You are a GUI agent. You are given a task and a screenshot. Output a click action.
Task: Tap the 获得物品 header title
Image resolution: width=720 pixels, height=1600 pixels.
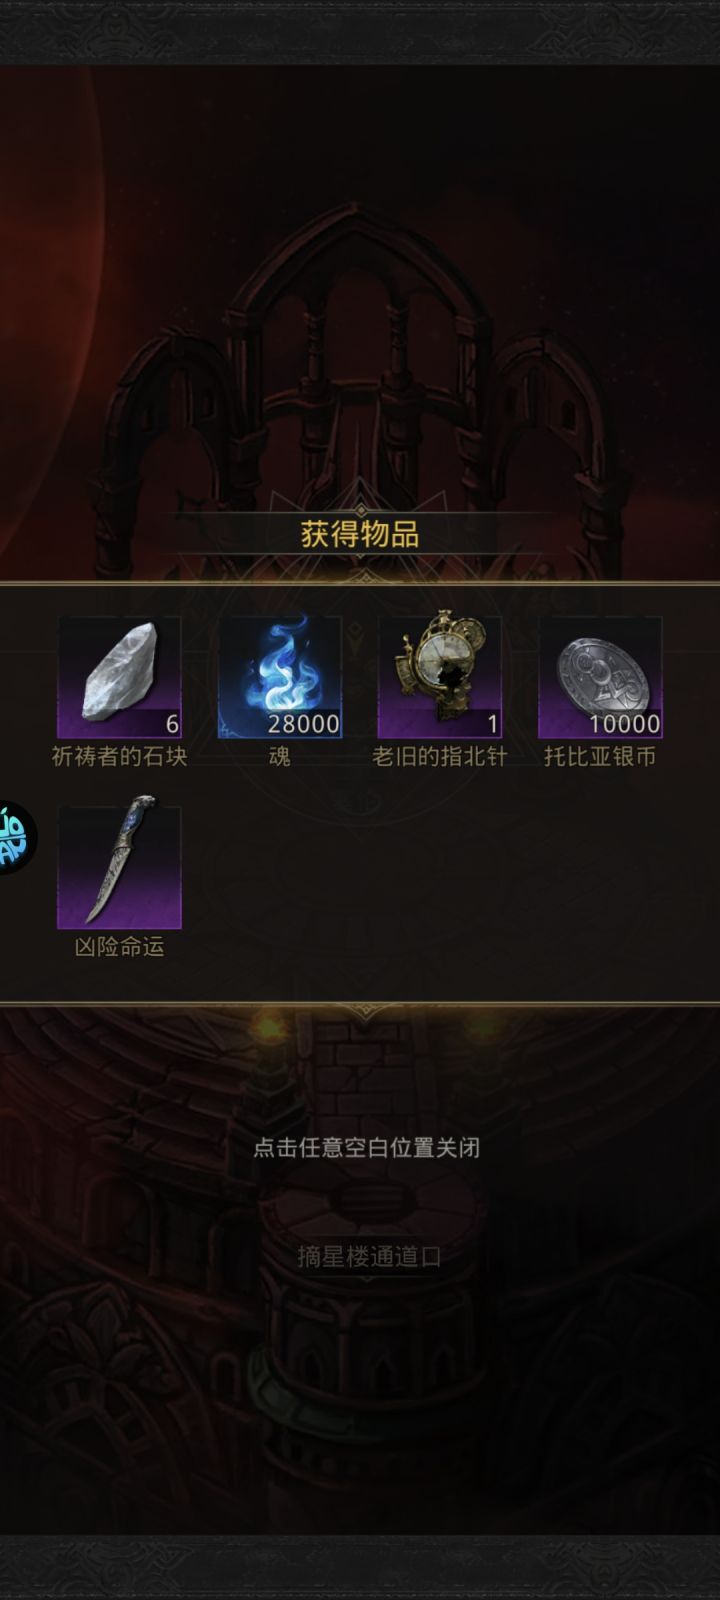(360, 534)
